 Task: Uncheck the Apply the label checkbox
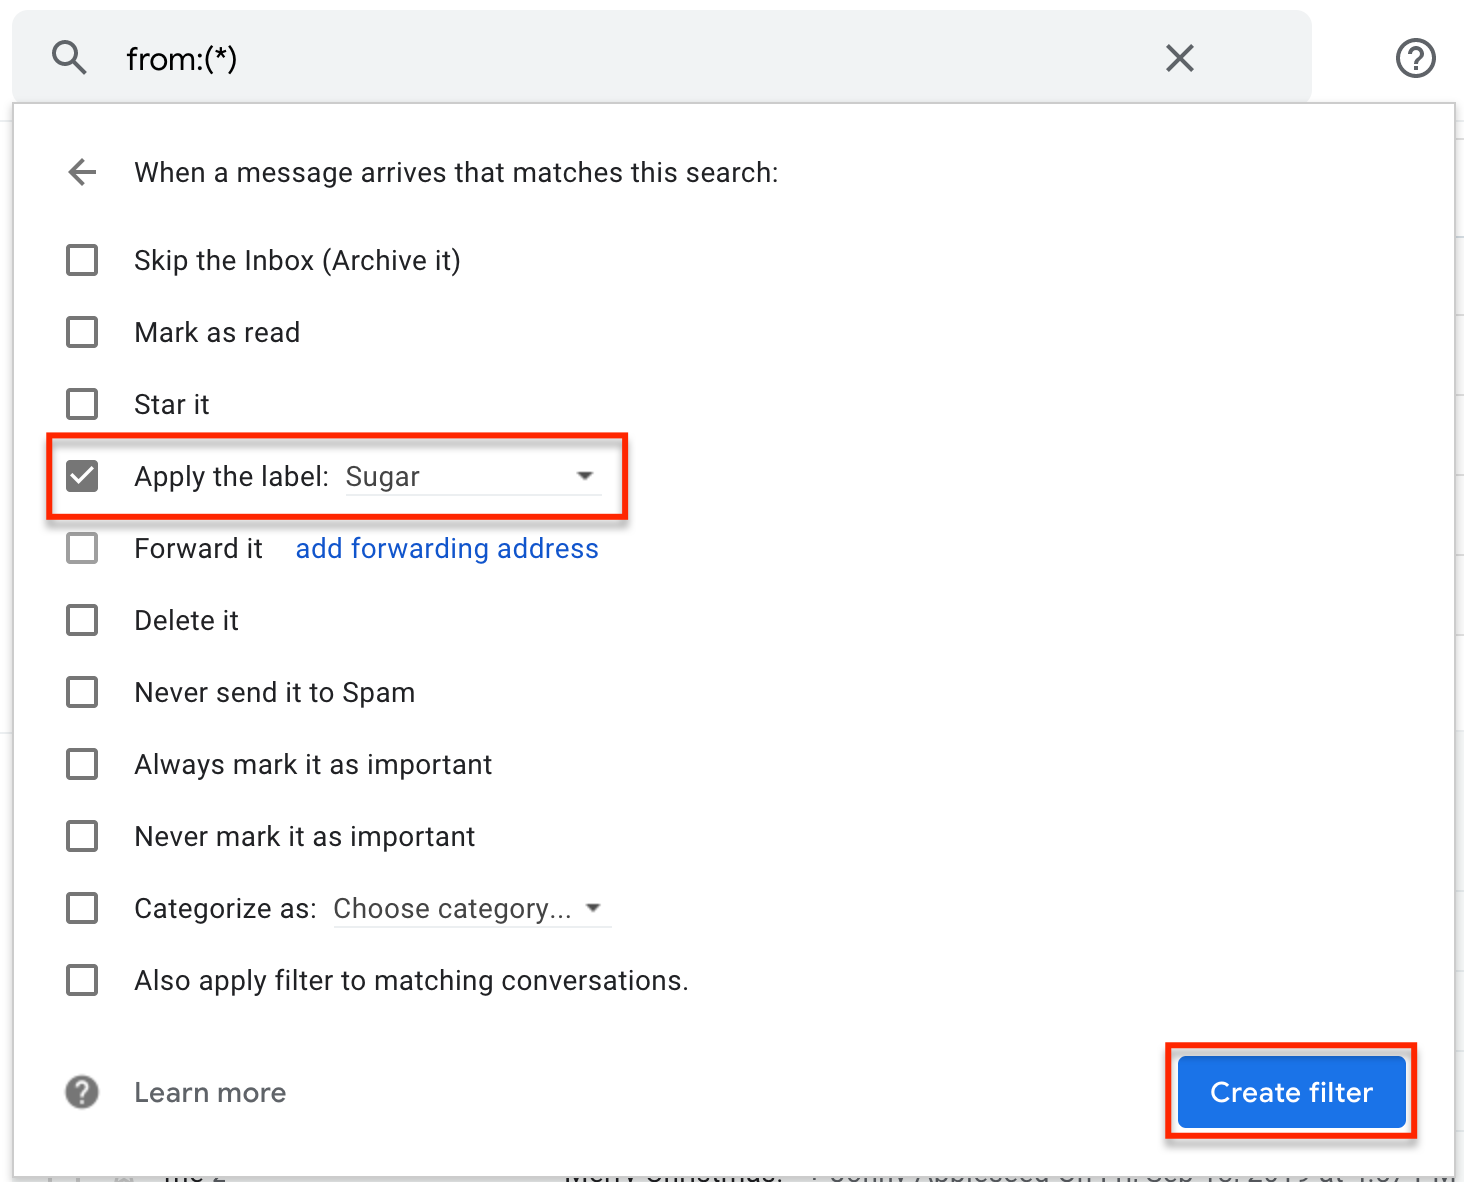pyautogui.click(x=82, y=476)
